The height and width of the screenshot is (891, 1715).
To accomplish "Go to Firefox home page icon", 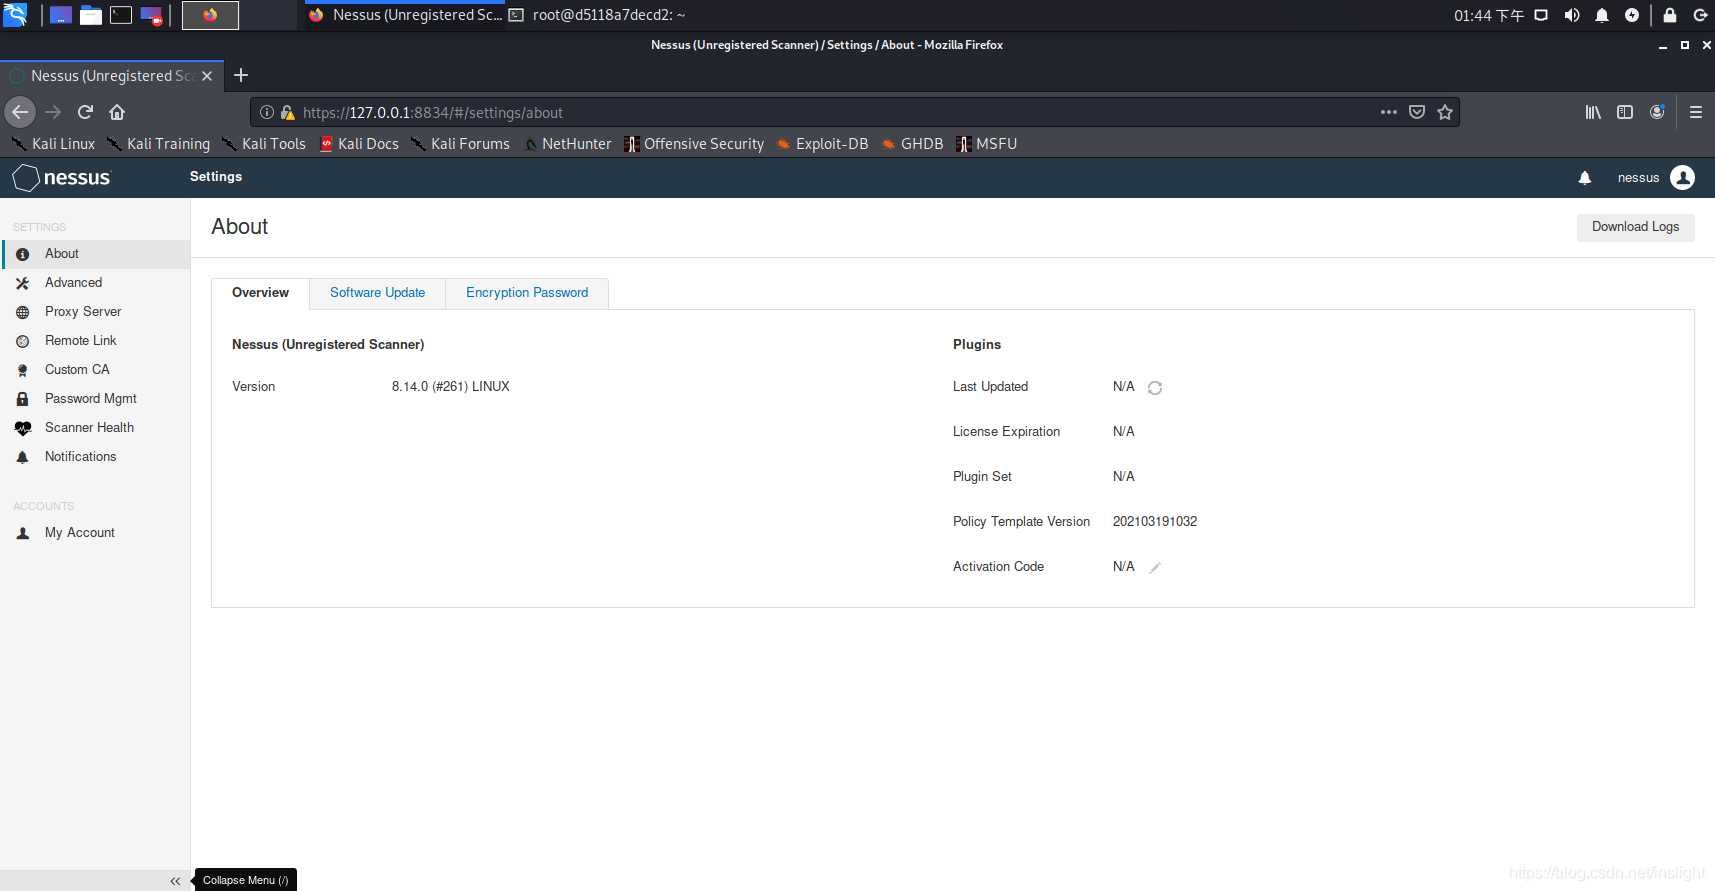I will [x=117, y=112].
